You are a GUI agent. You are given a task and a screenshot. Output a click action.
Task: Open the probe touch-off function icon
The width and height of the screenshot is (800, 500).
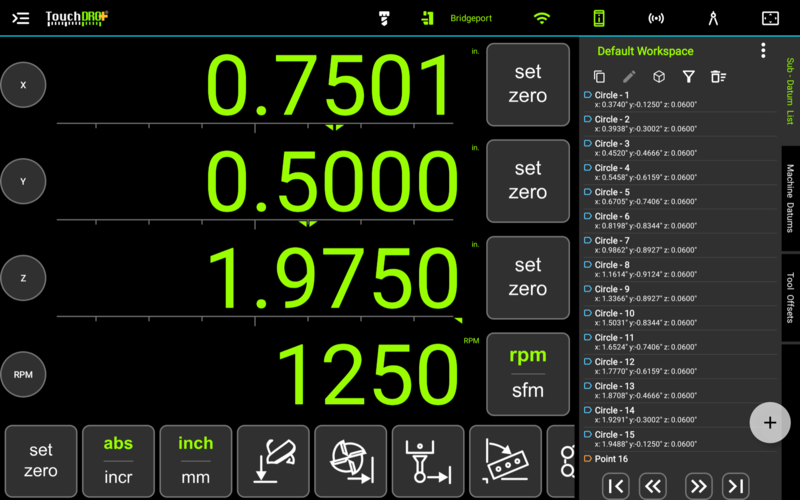click(273, 461)
